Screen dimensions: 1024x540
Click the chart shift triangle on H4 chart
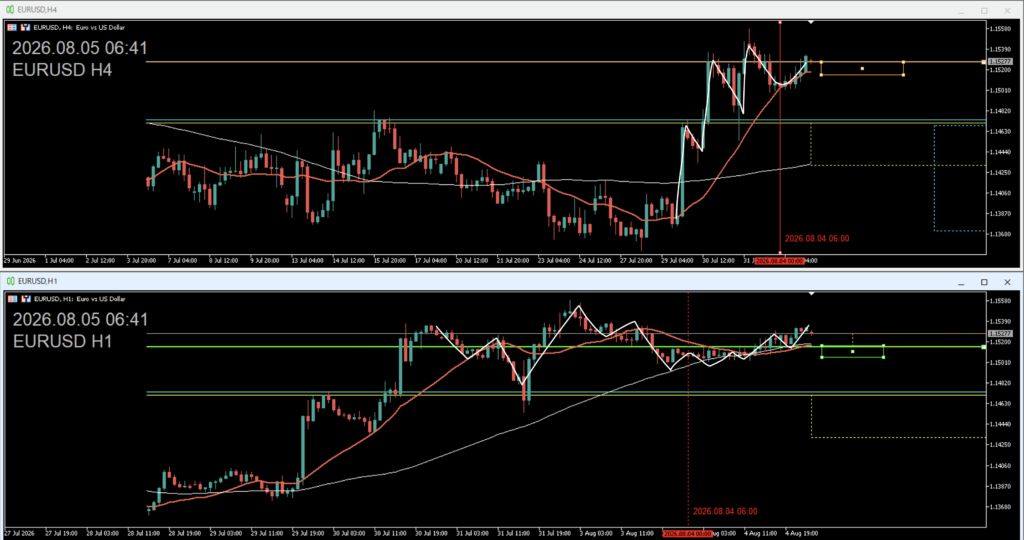point(811,22)
